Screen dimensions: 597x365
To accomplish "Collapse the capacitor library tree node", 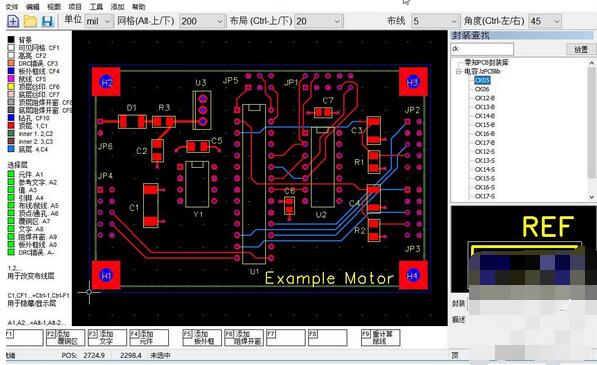I will (x=459, y=72).
